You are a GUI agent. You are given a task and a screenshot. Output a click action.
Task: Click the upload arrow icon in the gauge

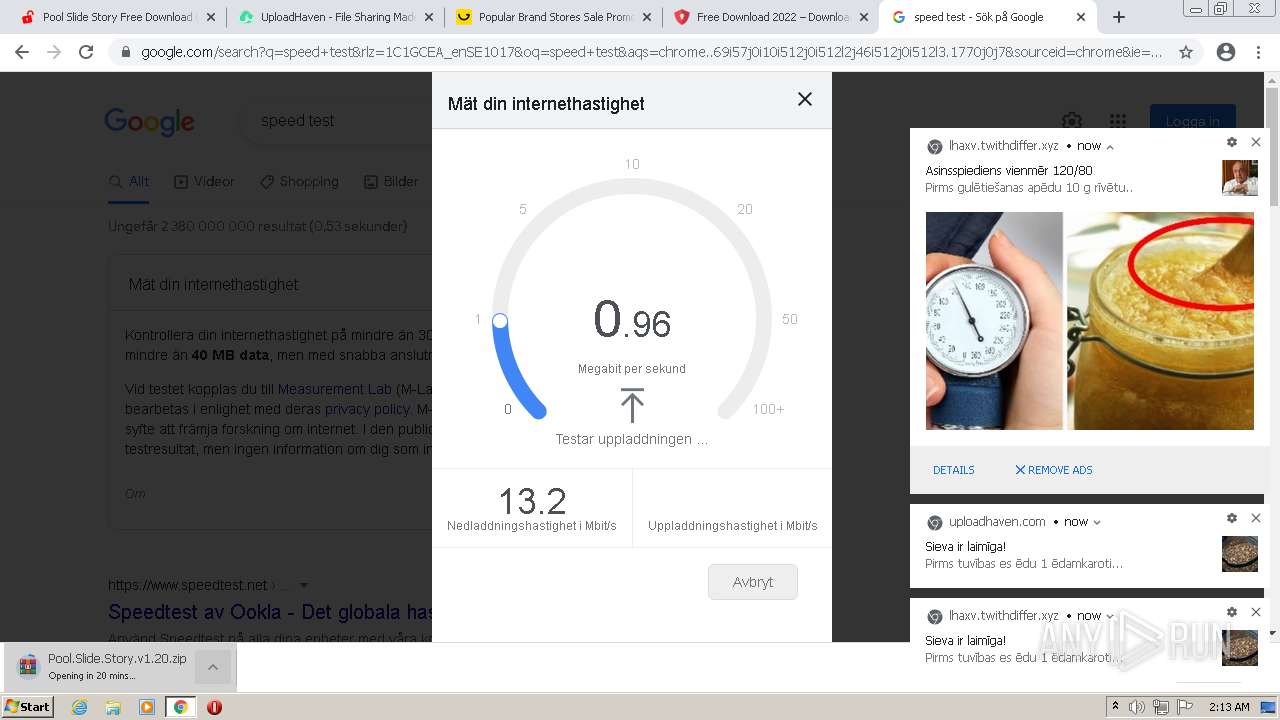point(632,405)
